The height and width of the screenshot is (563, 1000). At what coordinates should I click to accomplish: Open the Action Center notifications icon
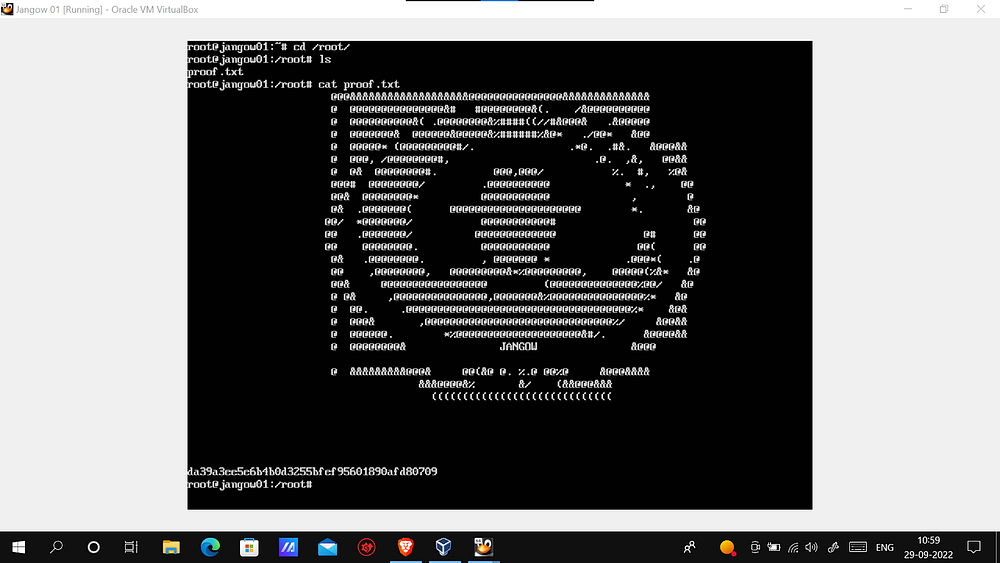click(975, 547)
